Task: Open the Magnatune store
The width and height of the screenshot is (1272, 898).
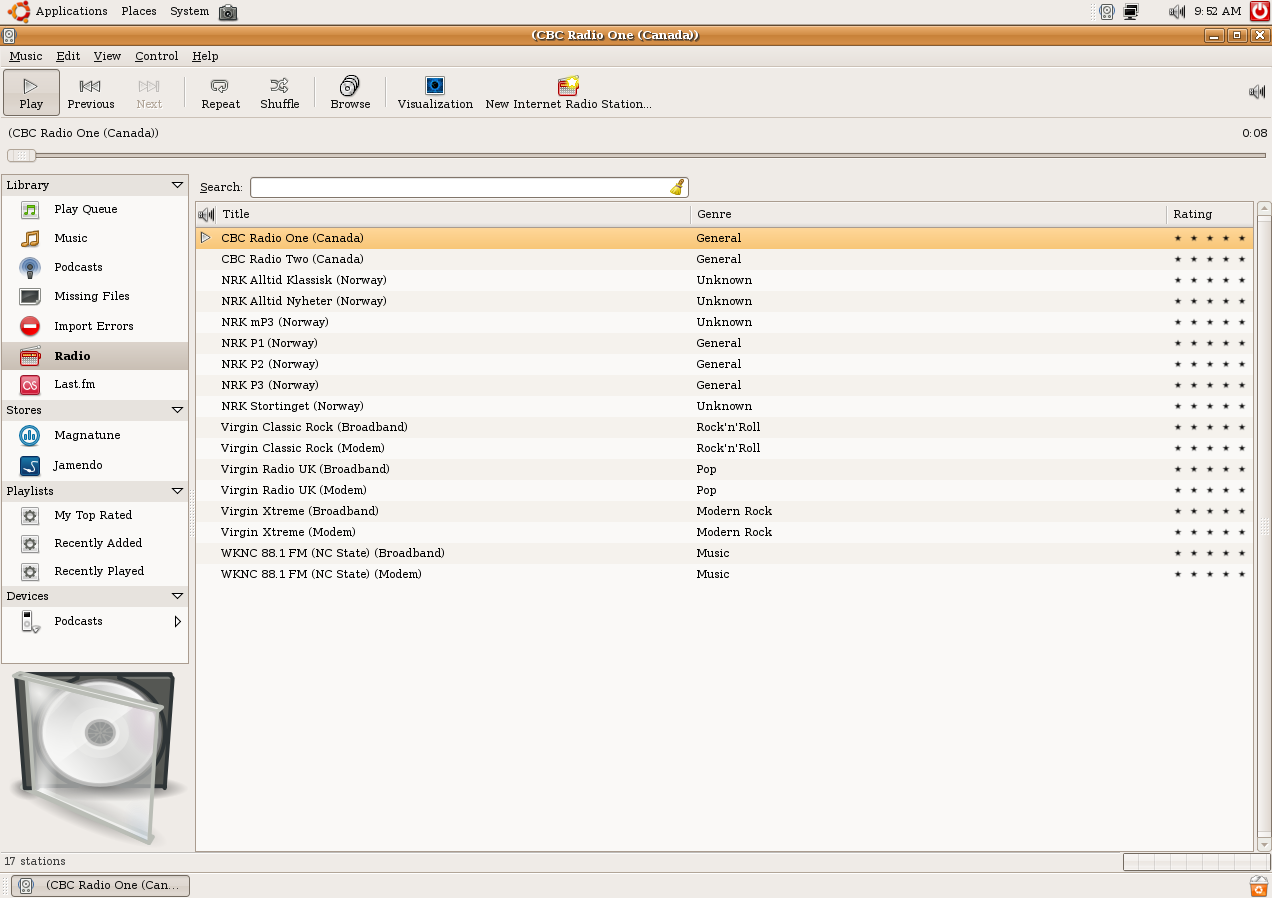Action: click(94, 435)
